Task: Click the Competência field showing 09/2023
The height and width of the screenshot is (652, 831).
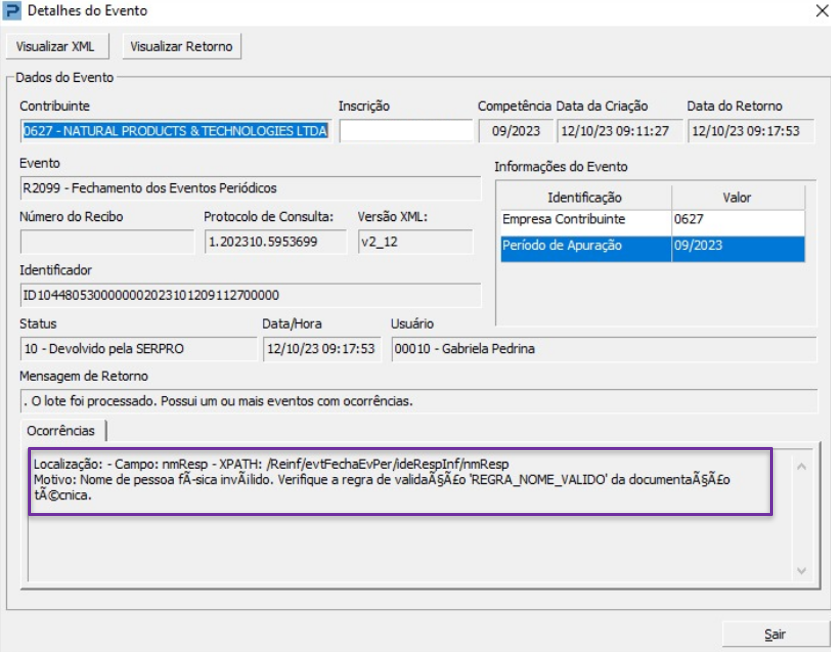Action: pyautogui.click(x=514, y=131)
